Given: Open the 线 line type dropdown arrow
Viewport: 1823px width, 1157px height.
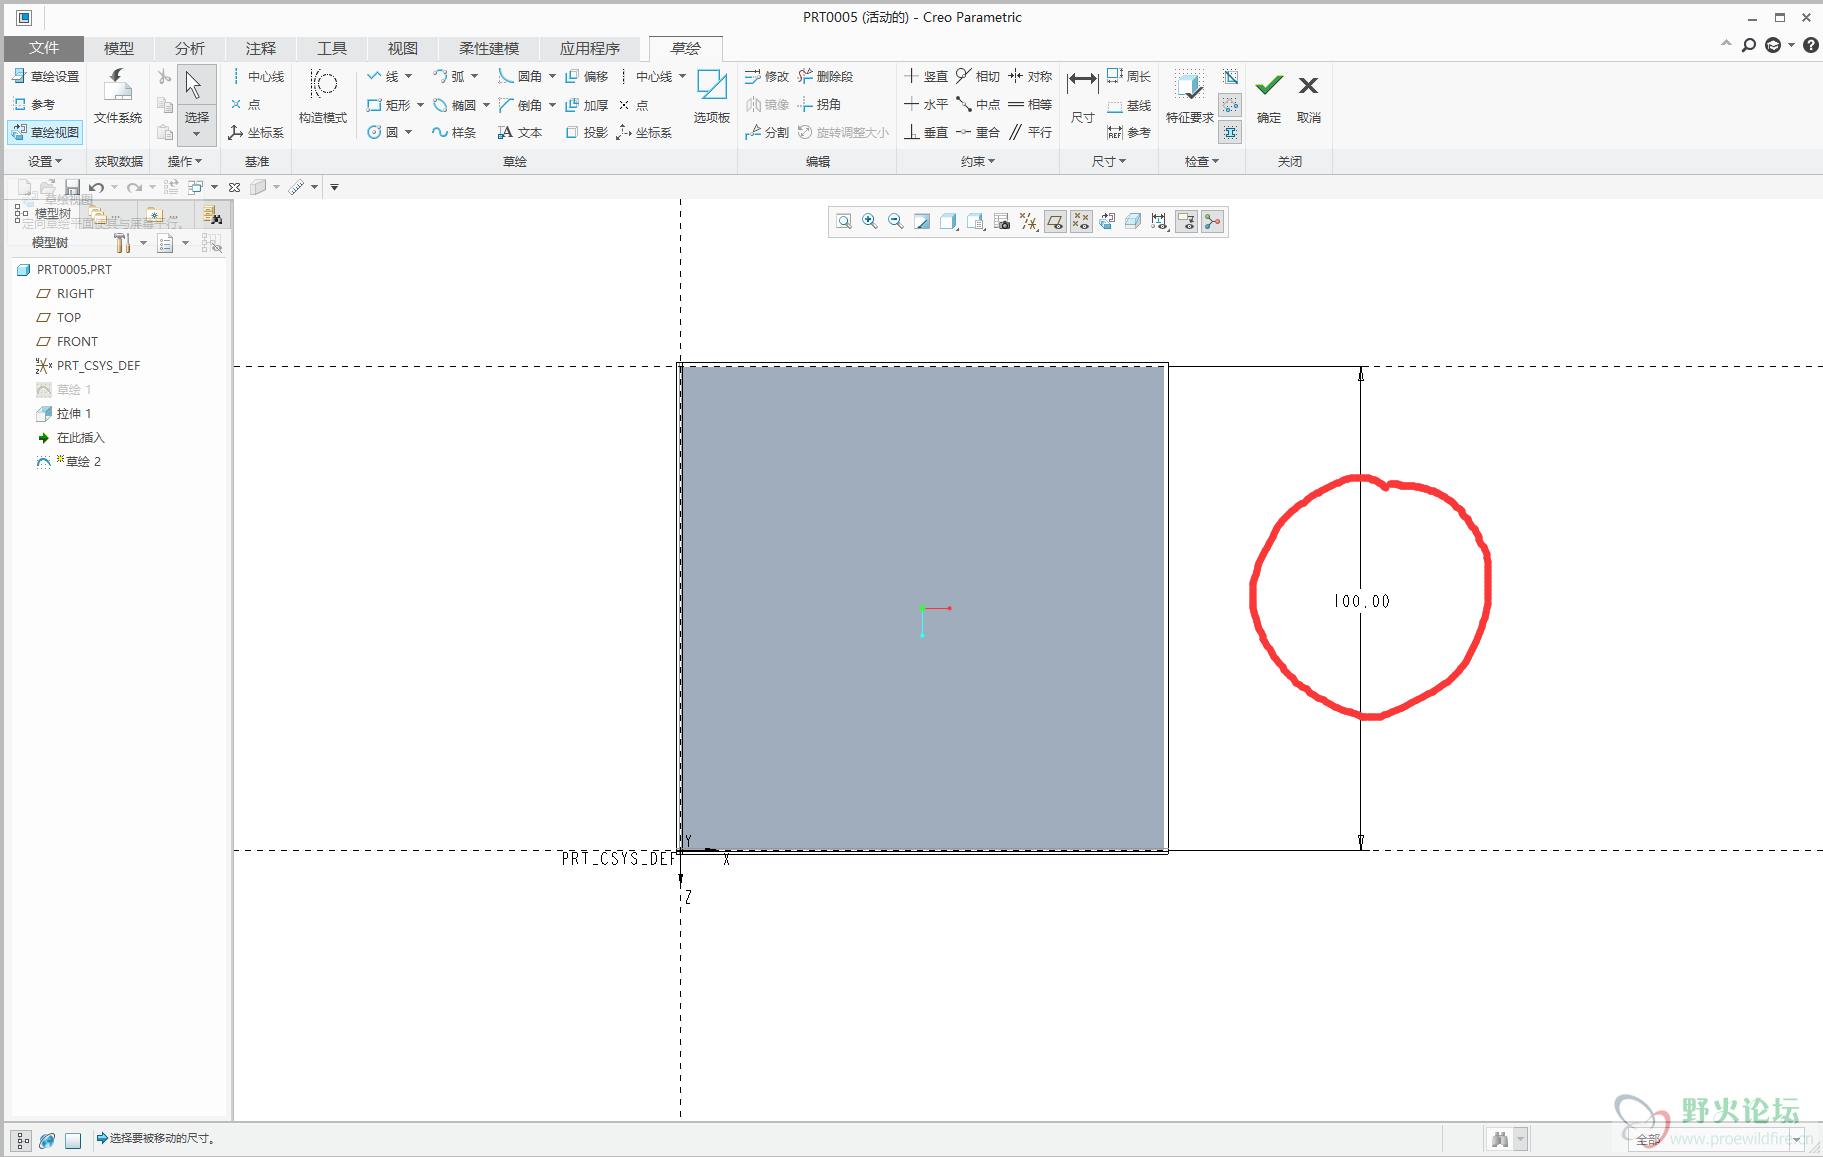Looking at the screenshot, I should point(408,76).
